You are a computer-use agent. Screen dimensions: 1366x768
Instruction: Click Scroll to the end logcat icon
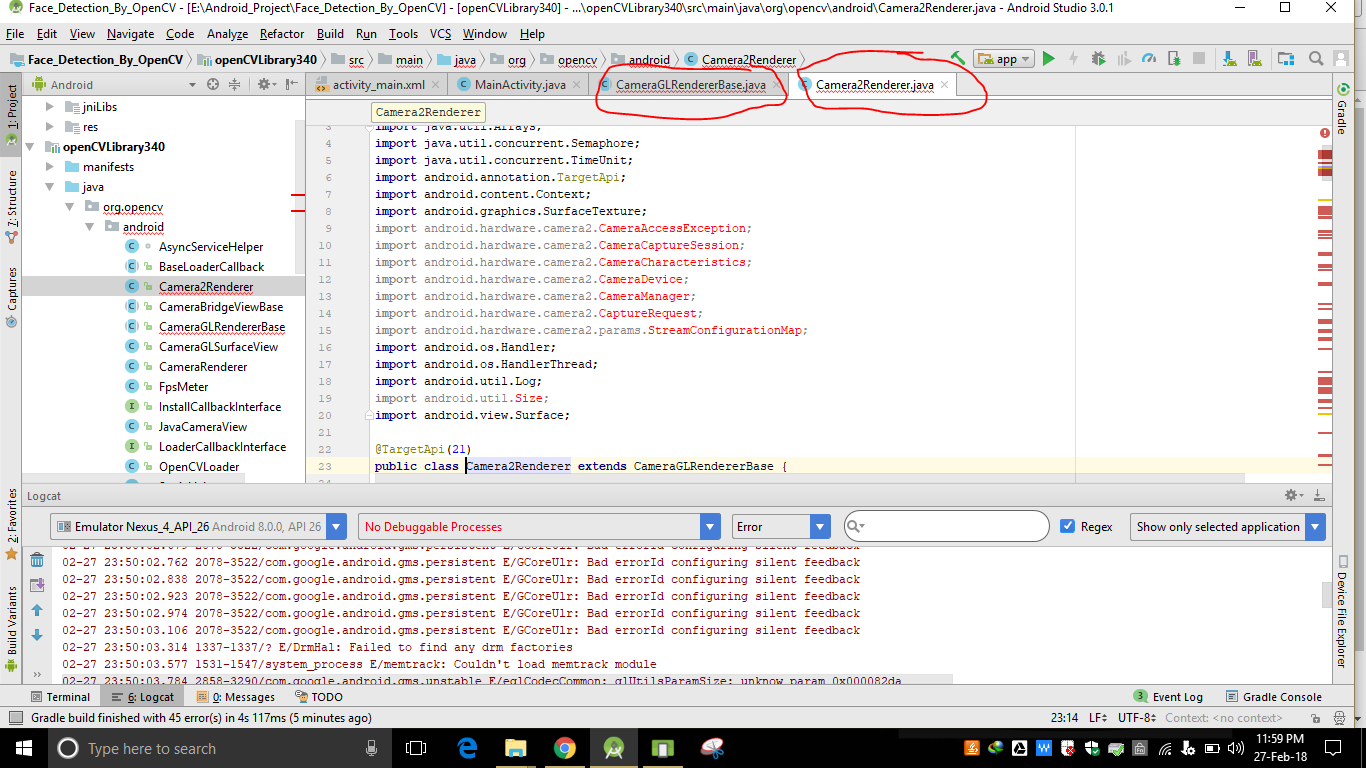click(x=37, y=585)
